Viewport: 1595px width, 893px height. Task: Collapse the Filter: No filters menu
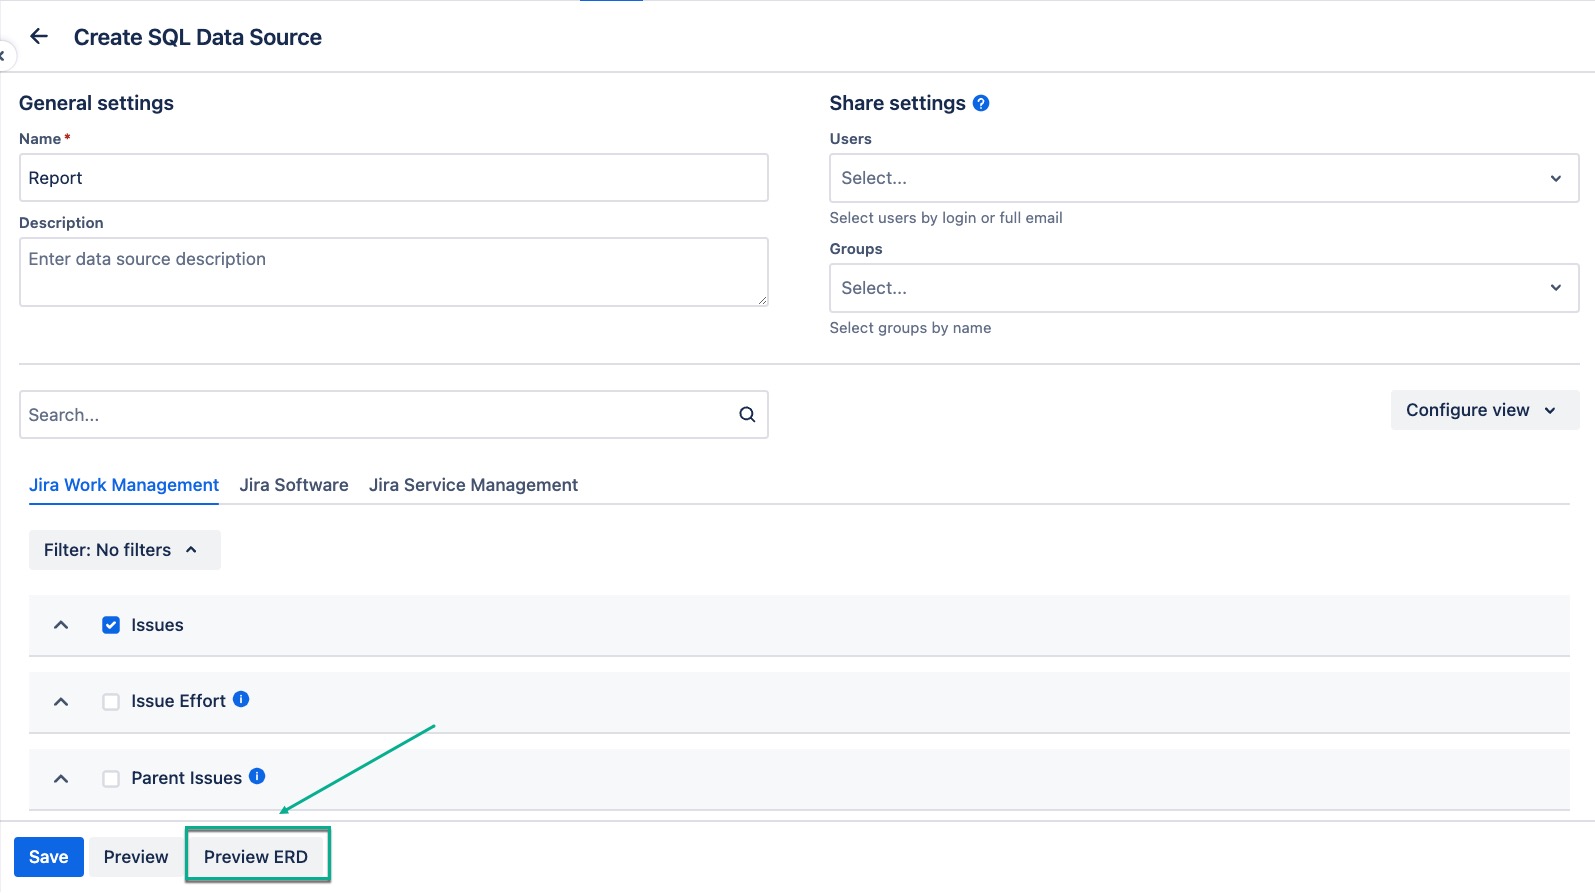(124, 550)
